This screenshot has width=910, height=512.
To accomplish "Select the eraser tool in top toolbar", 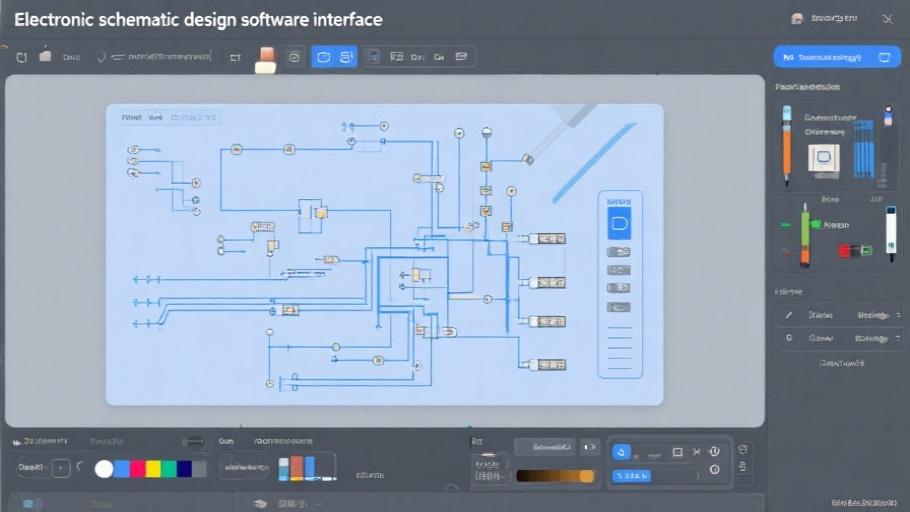I will (x=265, y=59).
